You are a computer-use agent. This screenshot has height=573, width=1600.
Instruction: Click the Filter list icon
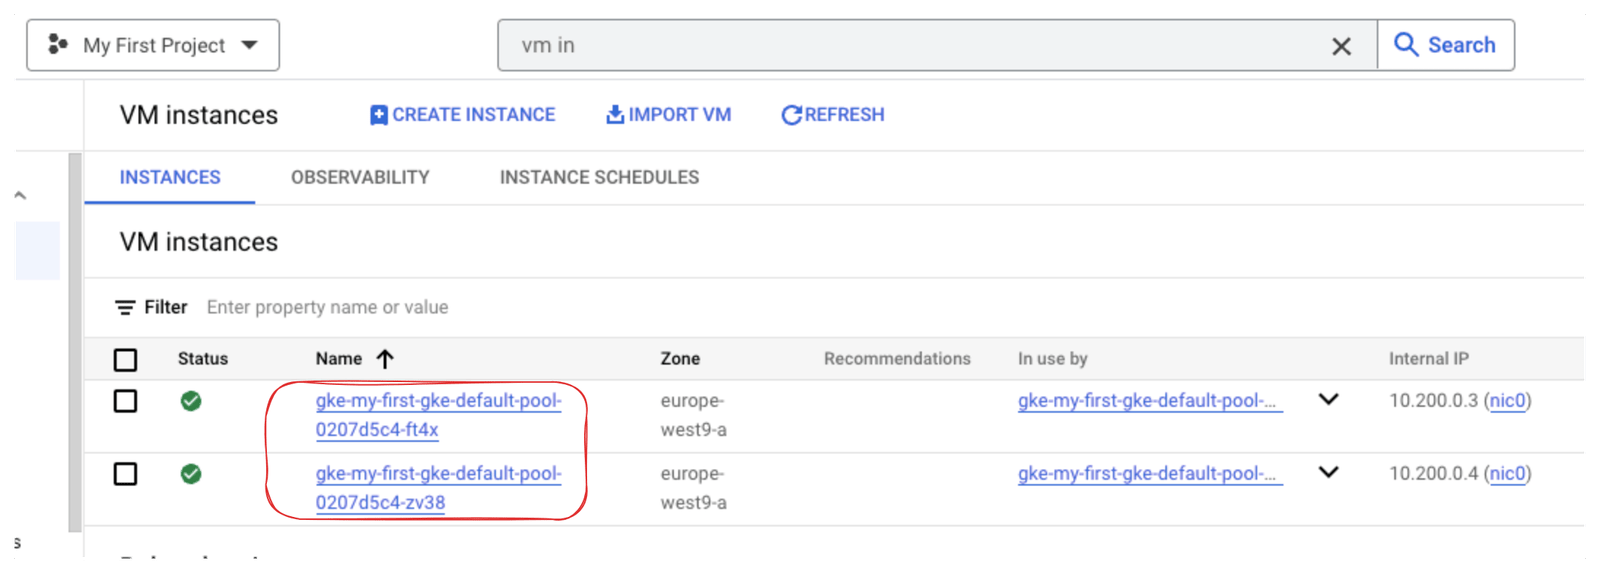125,308
